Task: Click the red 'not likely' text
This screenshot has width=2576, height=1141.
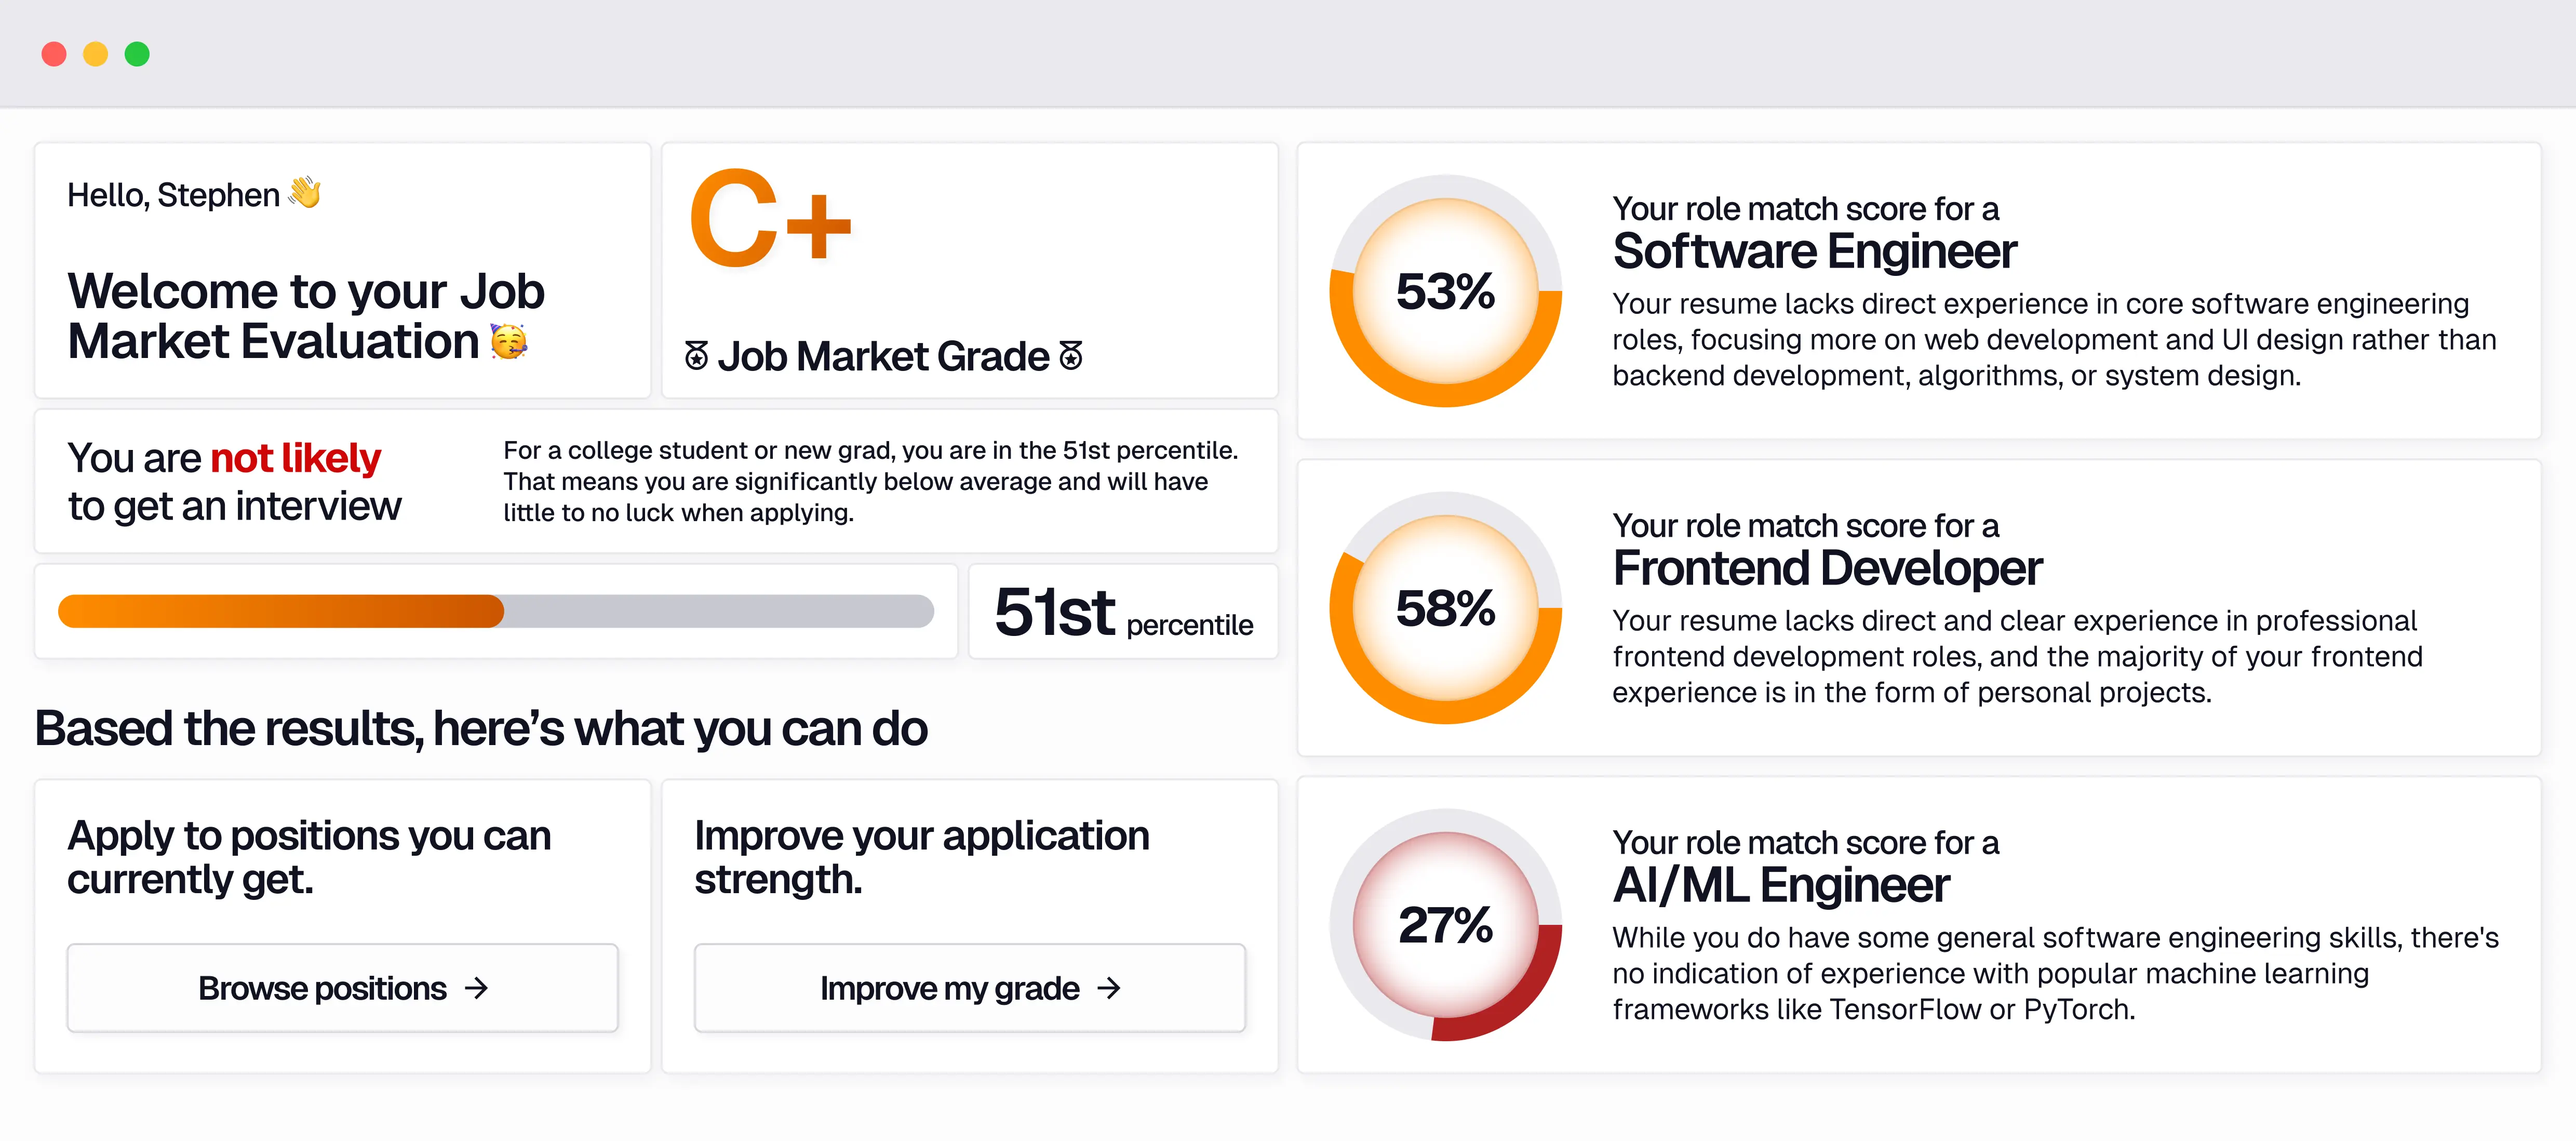Action: tap(295, 458)
